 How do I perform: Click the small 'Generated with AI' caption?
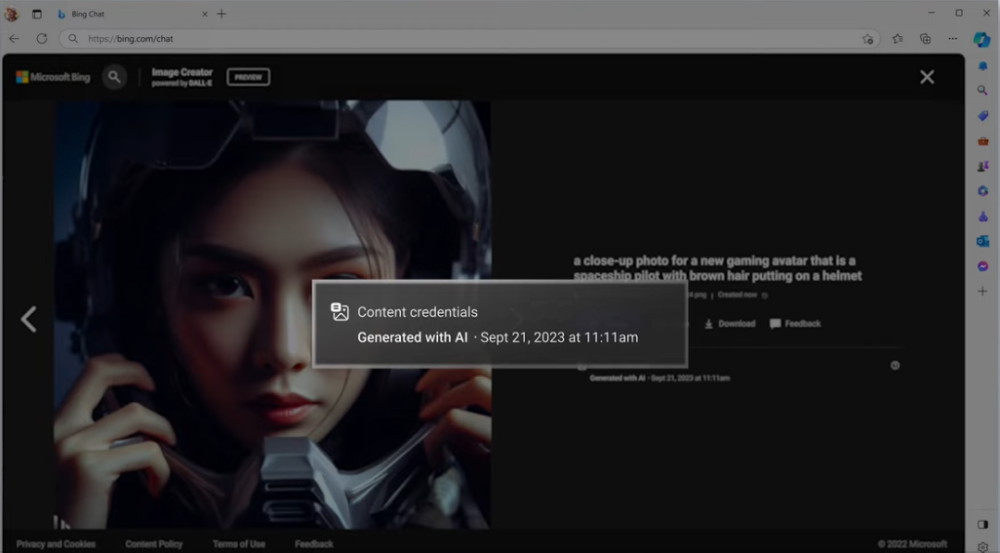(659, 378)
